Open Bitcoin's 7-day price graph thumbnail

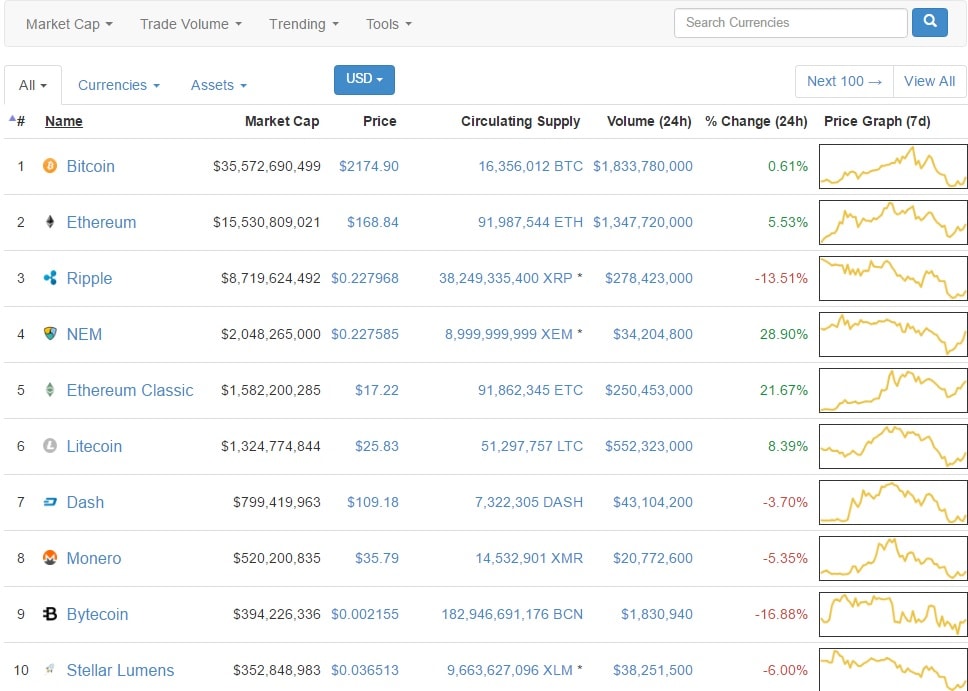pyautogui.click(x=892, y=166)
